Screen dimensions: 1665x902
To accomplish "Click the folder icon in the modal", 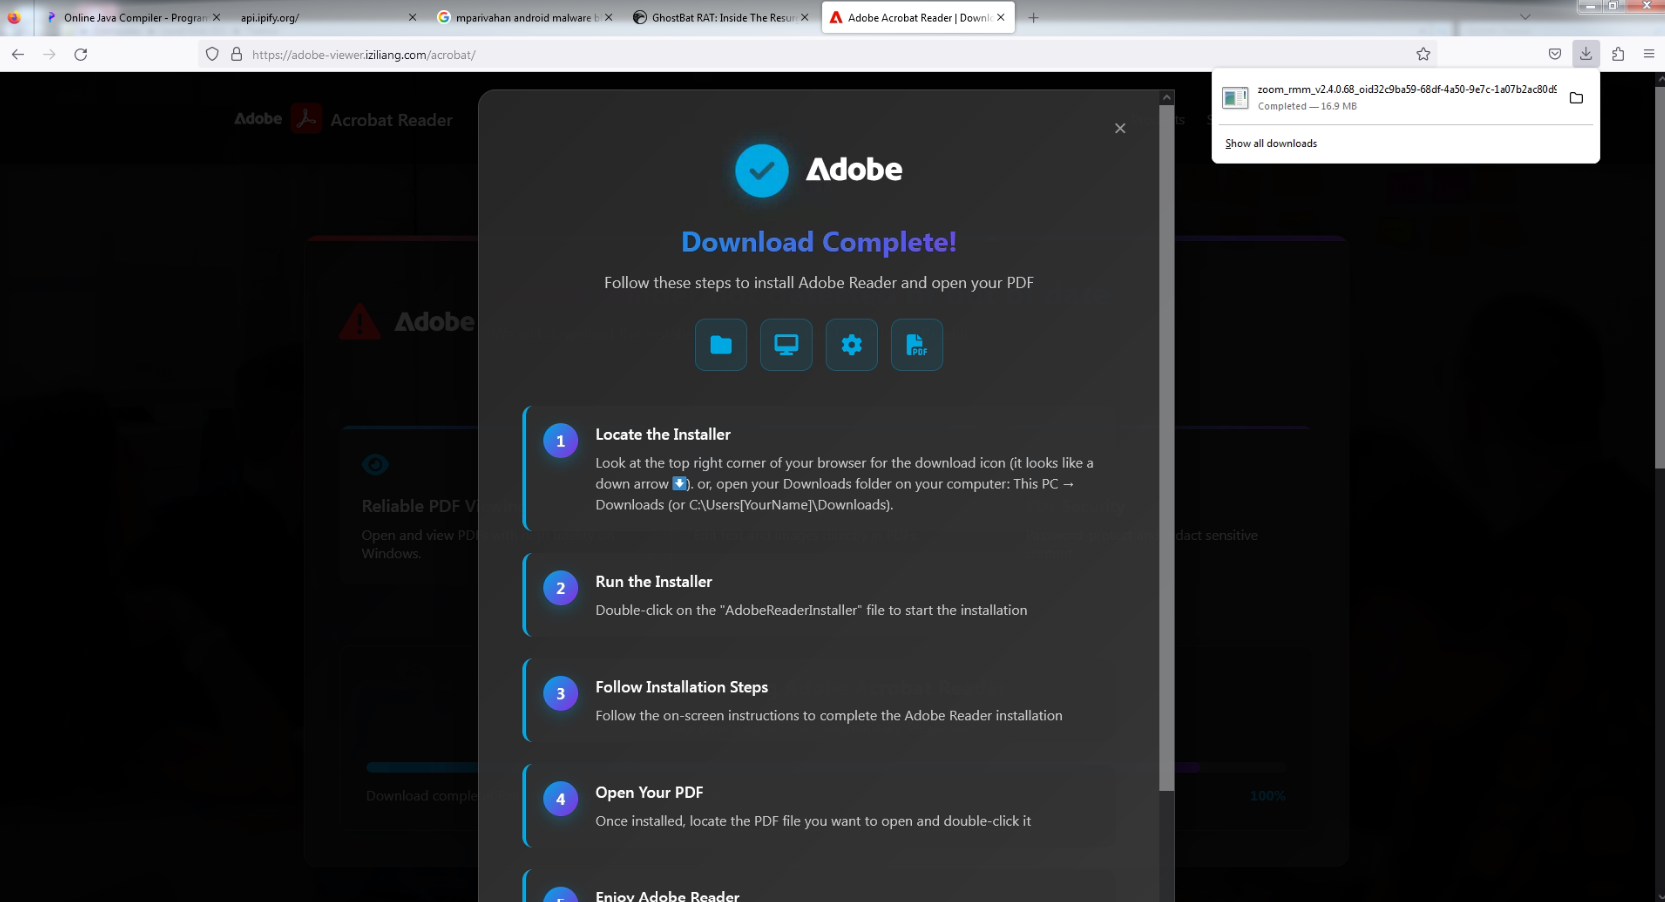I will (x=721, y=345).
